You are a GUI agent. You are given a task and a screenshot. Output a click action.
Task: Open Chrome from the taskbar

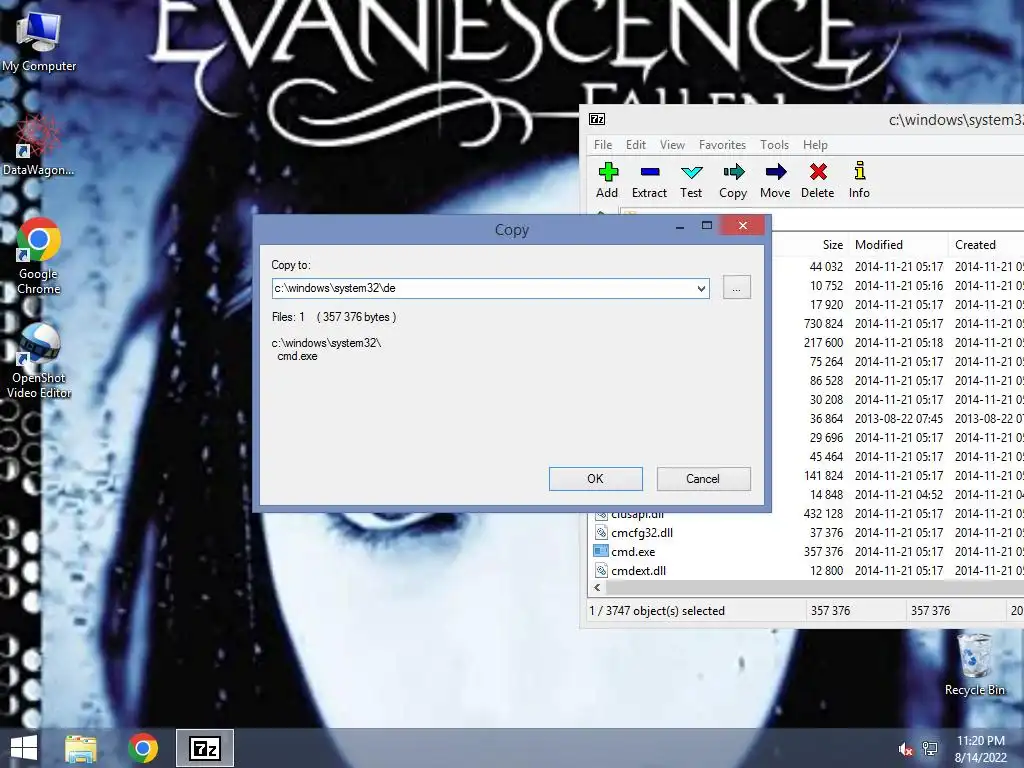point(143,748)
